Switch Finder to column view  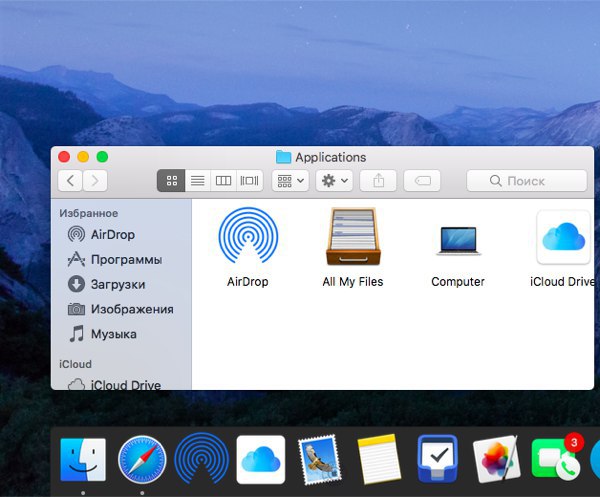pyautogui.click(x=223, y=181)
